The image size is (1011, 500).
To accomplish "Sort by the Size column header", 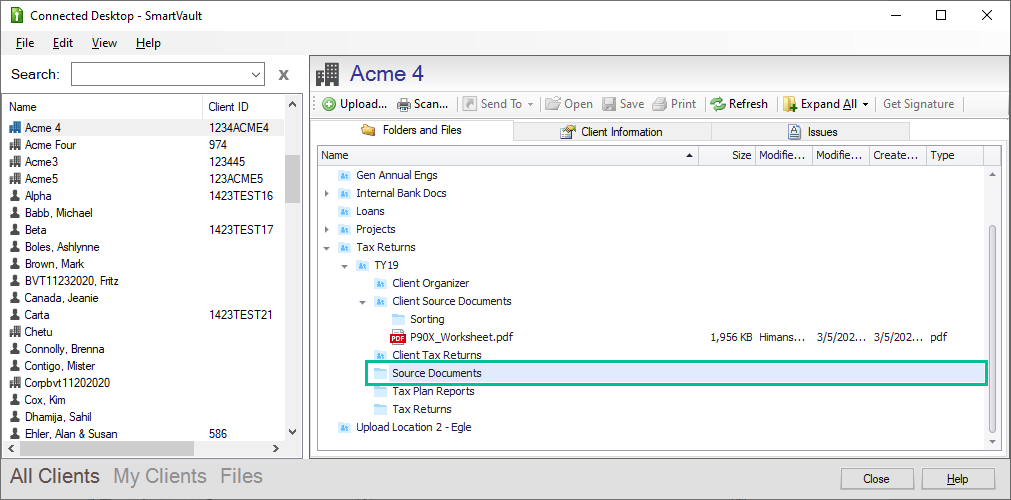I will pos(726,156).
